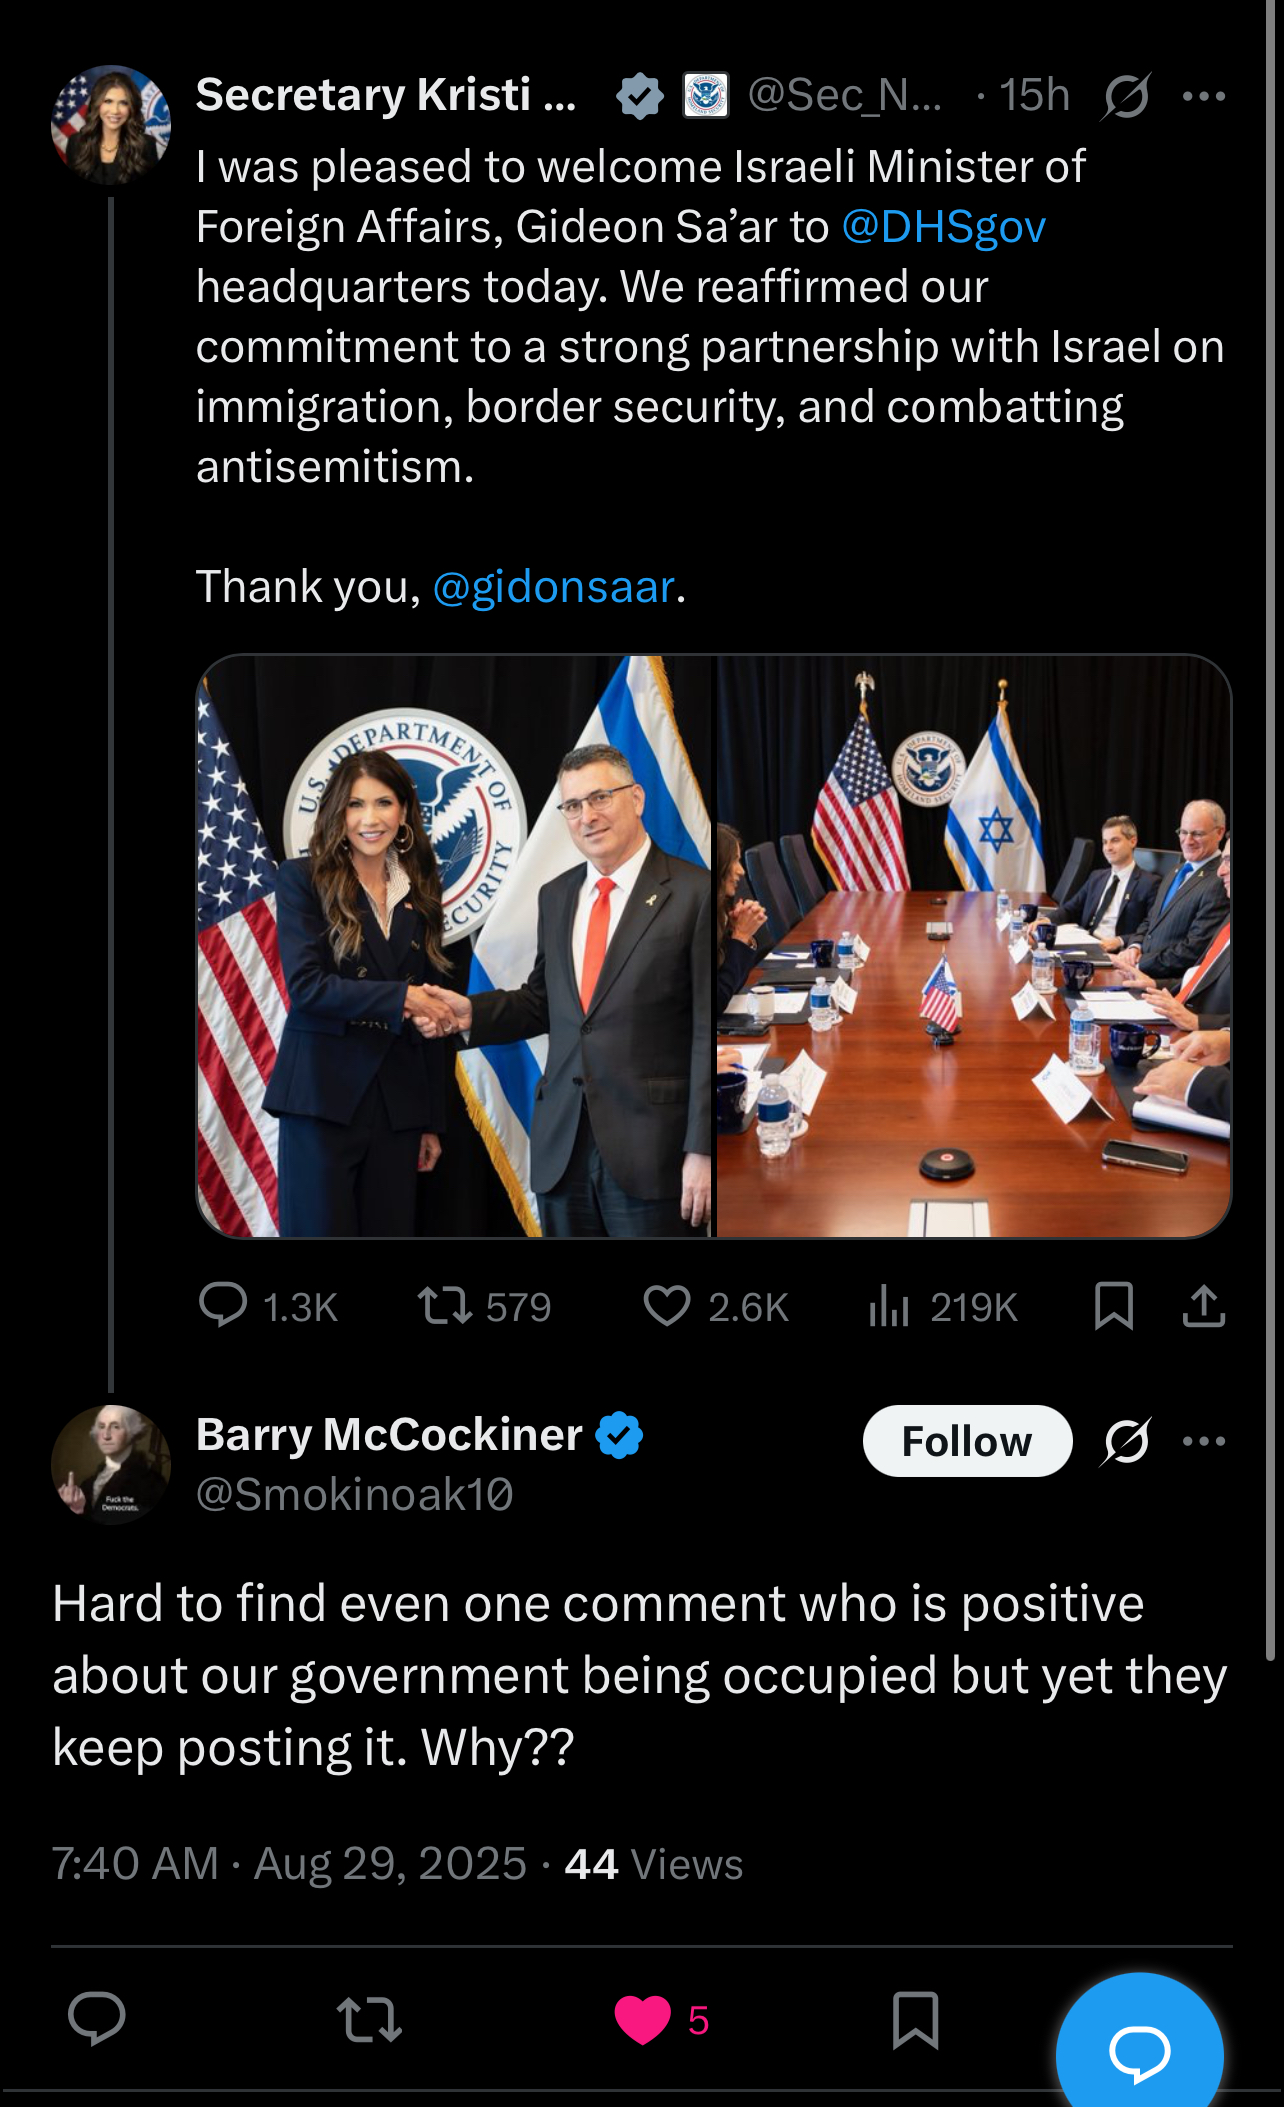This screenshot has height=2107, width=1284.
Task: Reply to Secretary Kristi's post
Action: pos(224,1305)
